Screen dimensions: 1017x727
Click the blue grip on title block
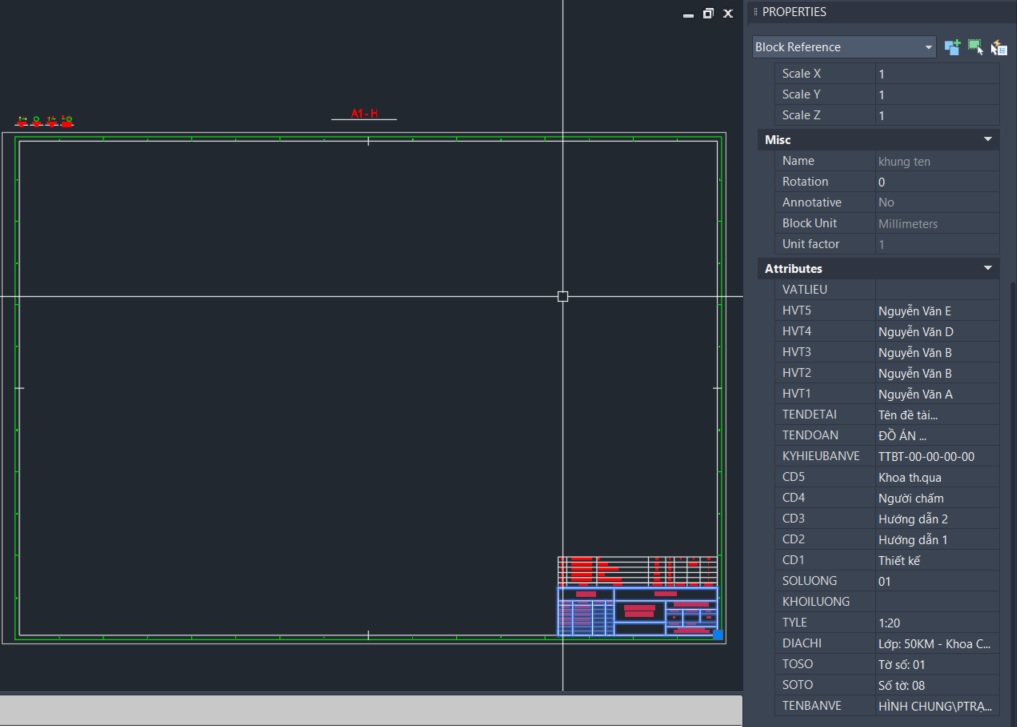(717, 634)
